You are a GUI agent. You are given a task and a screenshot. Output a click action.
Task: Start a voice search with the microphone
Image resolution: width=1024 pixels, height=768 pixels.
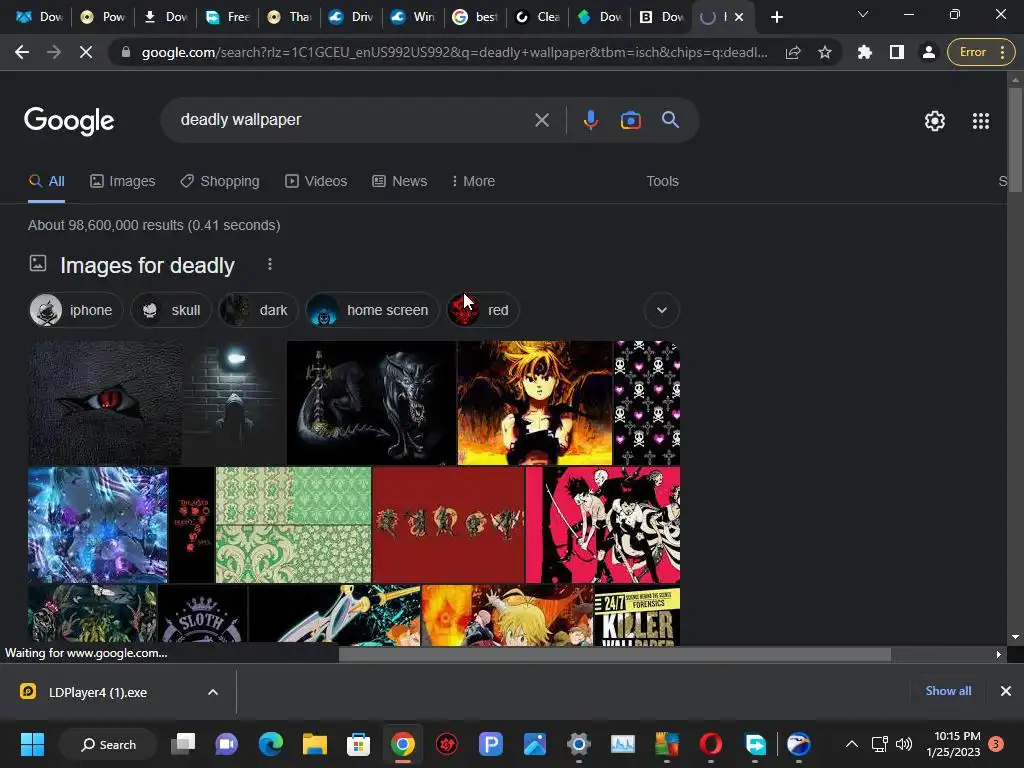(x=590, y=120)
